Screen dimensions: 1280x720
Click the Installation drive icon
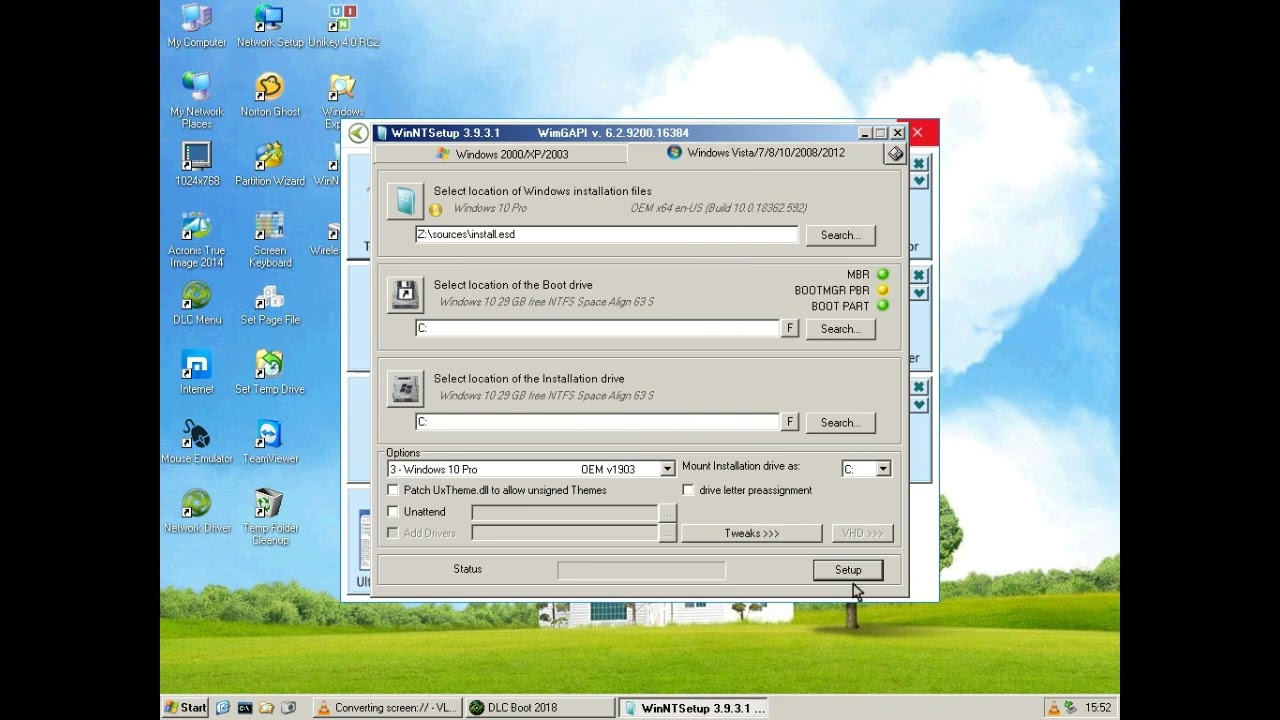(x=405, y=388)
